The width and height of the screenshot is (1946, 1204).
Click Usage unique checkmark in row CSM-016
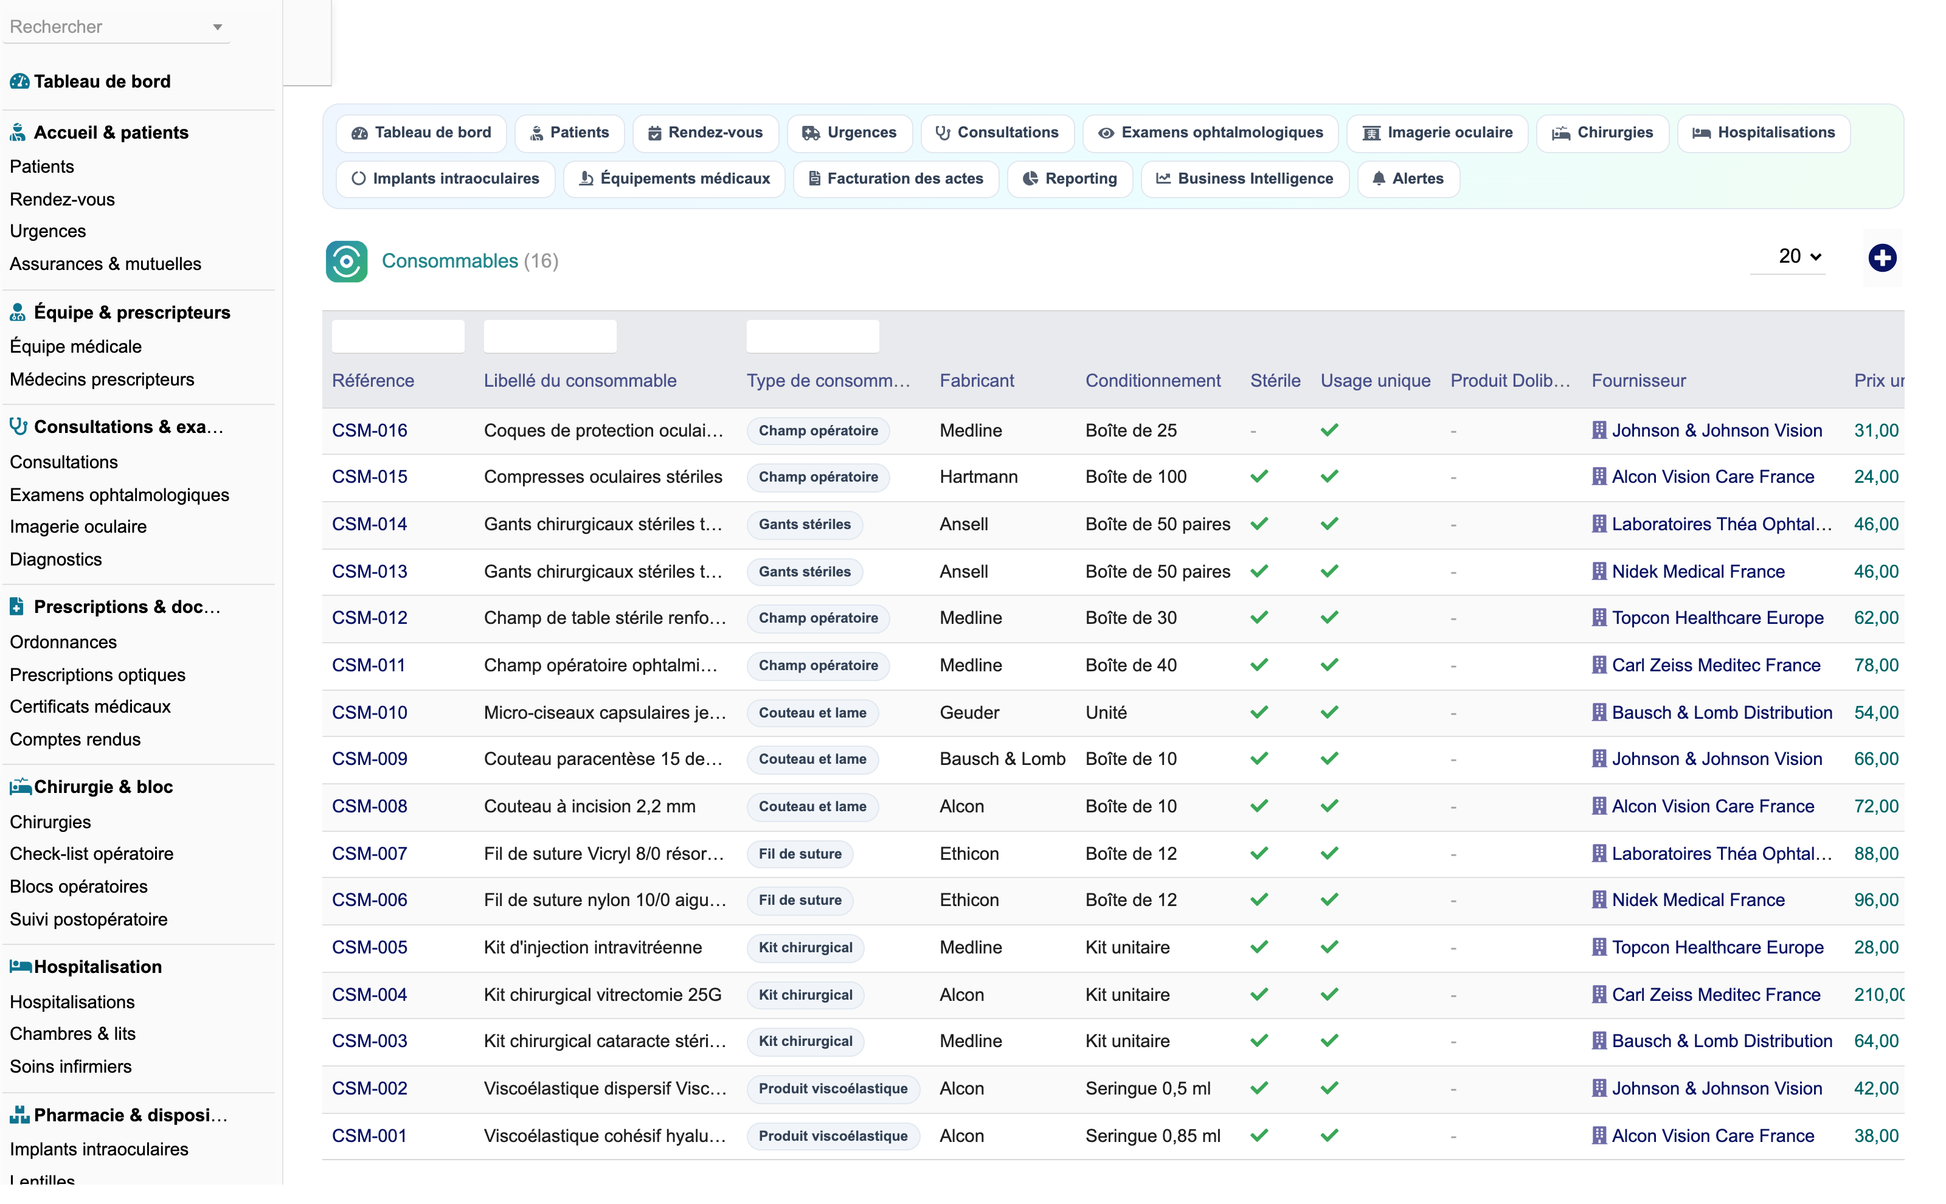[1329, 430]
